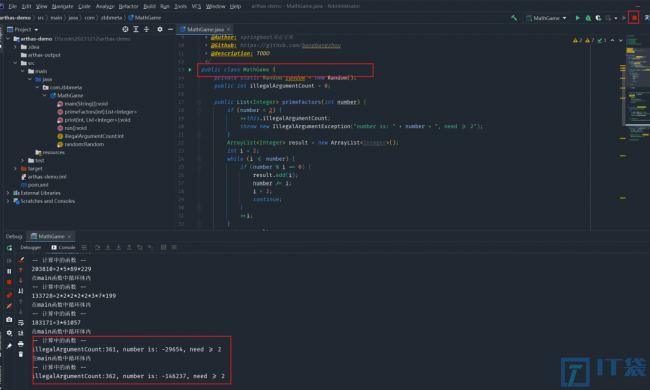Click the GitHub URL in the Javadoc comment
Viewport: 650px width, 390px height.
290,45
